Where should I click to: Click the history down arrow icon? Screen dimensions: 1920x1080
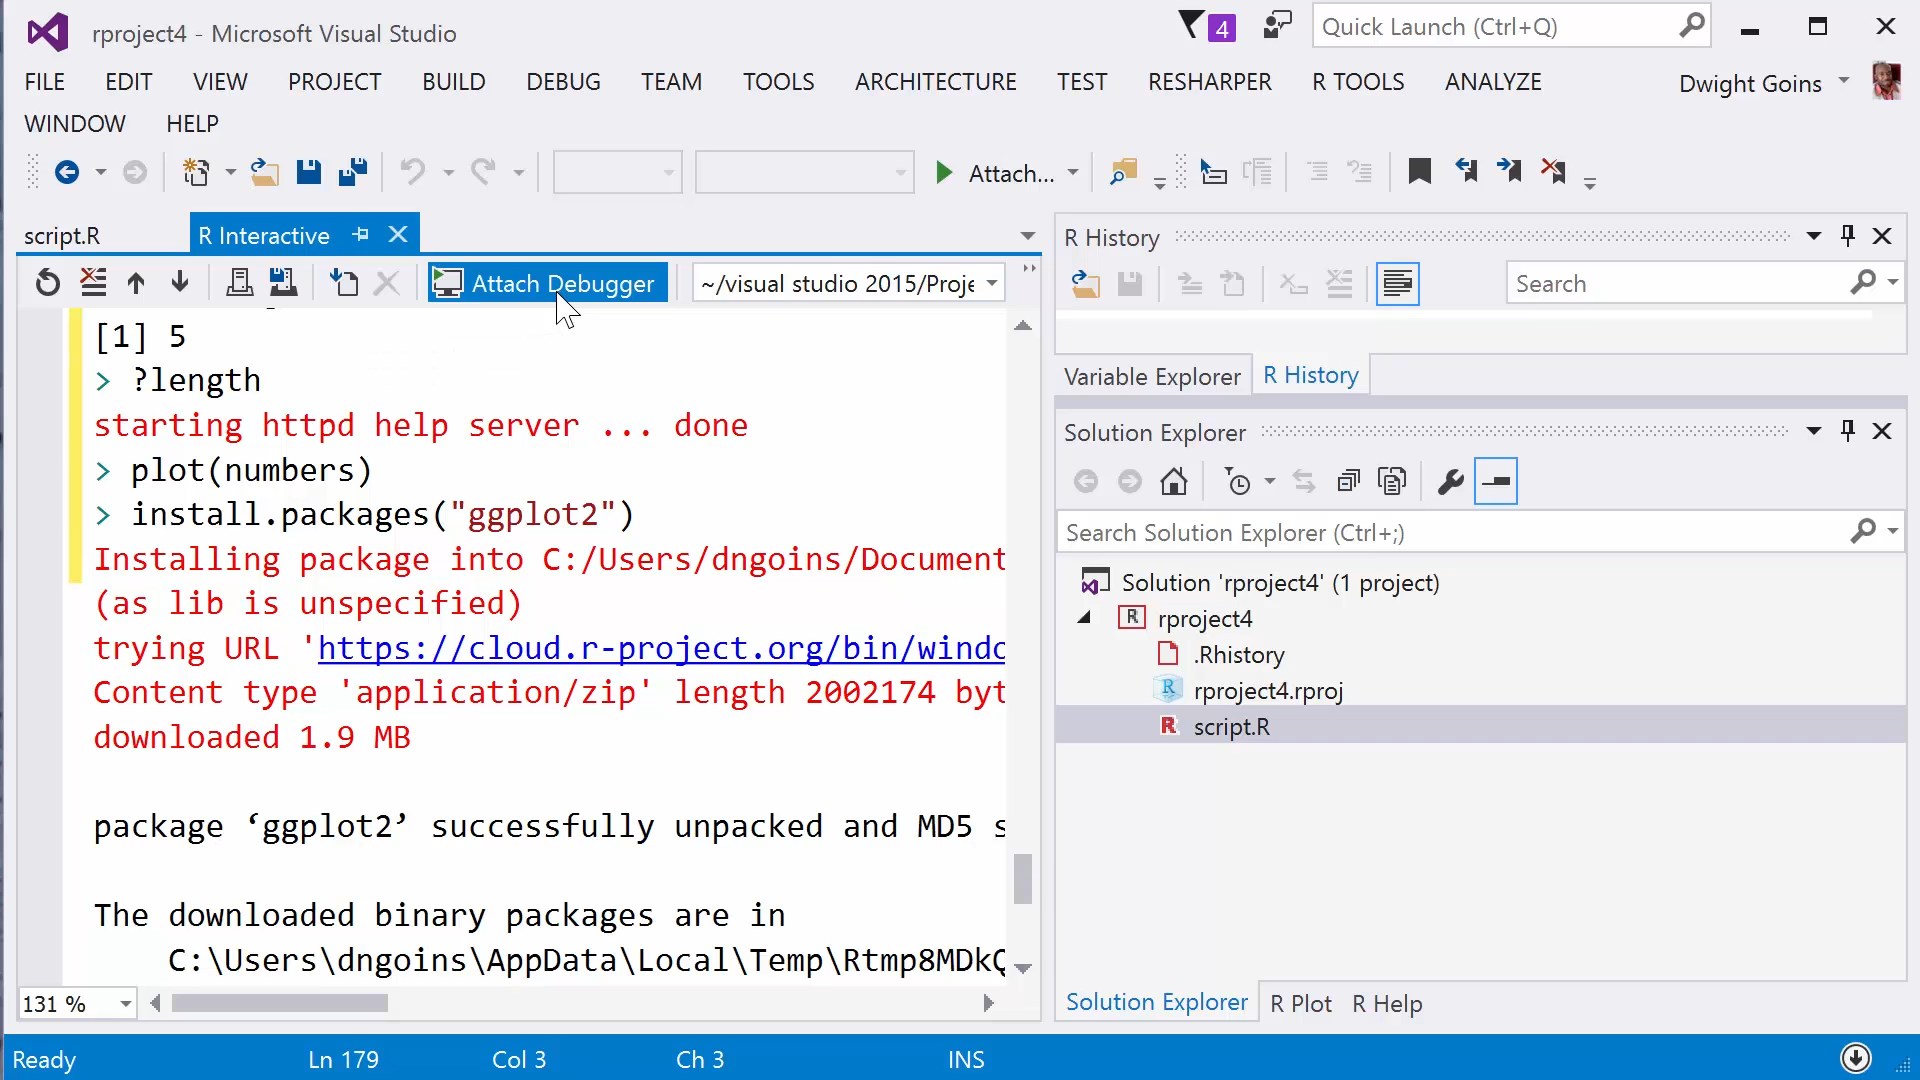[x=180, y=283]
